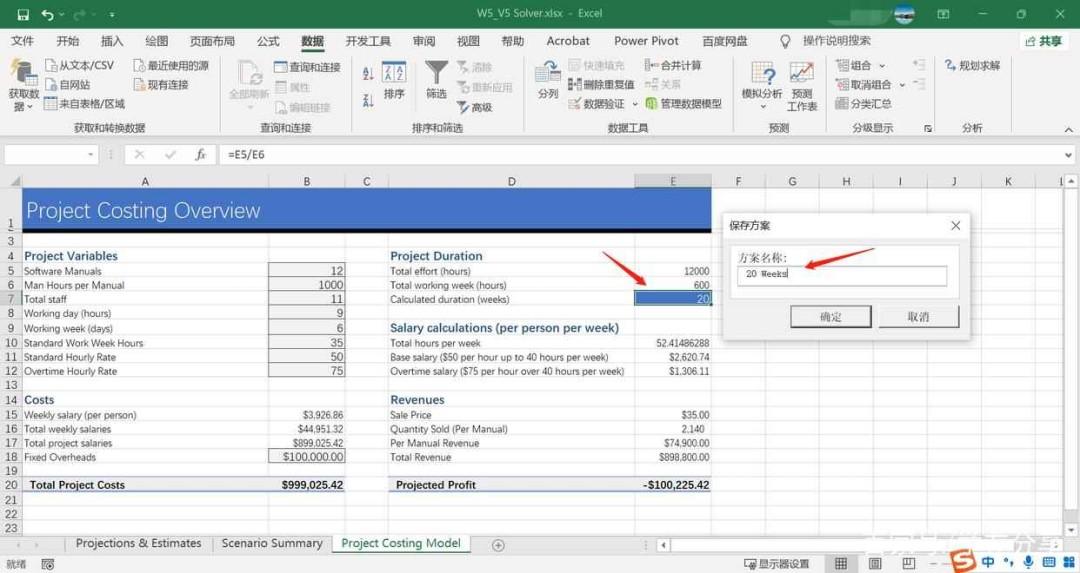Image resolution: width=1080 pixels, height=573 pixels.
Task: Open What-If Analysis (模拟分析) menu
Action: point(762,85)
